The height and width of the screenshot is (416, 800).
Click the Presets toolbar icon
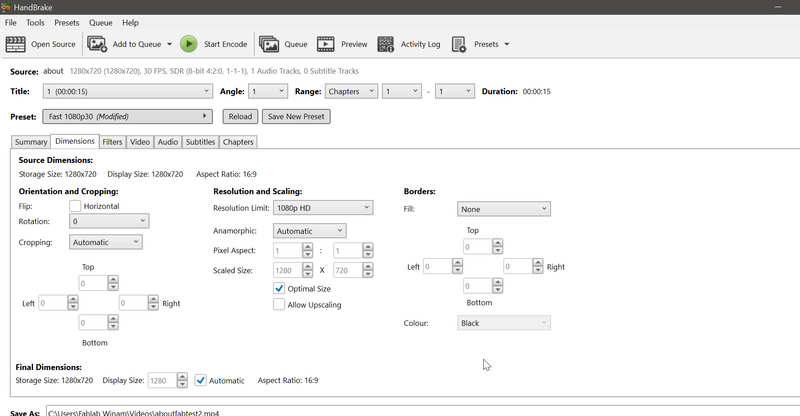click(459, 44)
